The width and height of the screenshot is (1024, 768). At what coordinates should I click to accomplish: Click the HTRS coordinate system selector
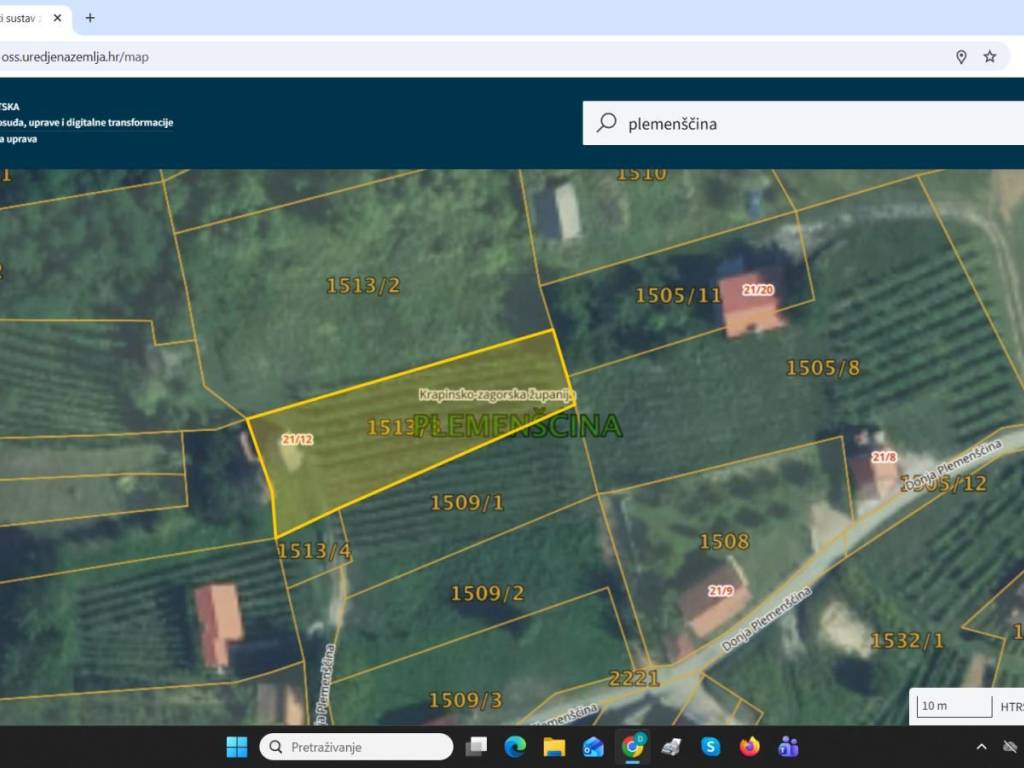pos(1010,706)
